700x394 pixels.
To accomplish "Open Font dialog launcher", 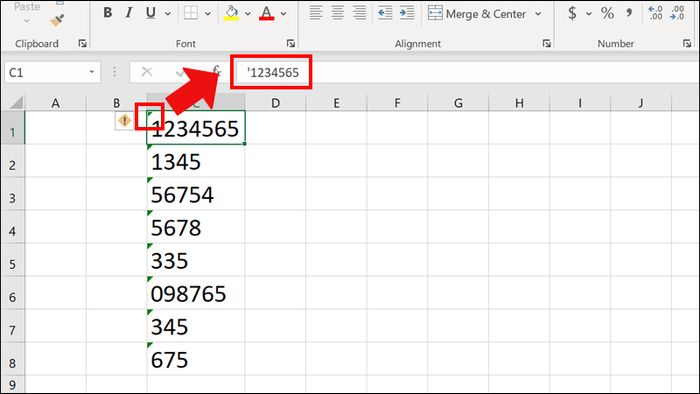I will tap(291, 43).
